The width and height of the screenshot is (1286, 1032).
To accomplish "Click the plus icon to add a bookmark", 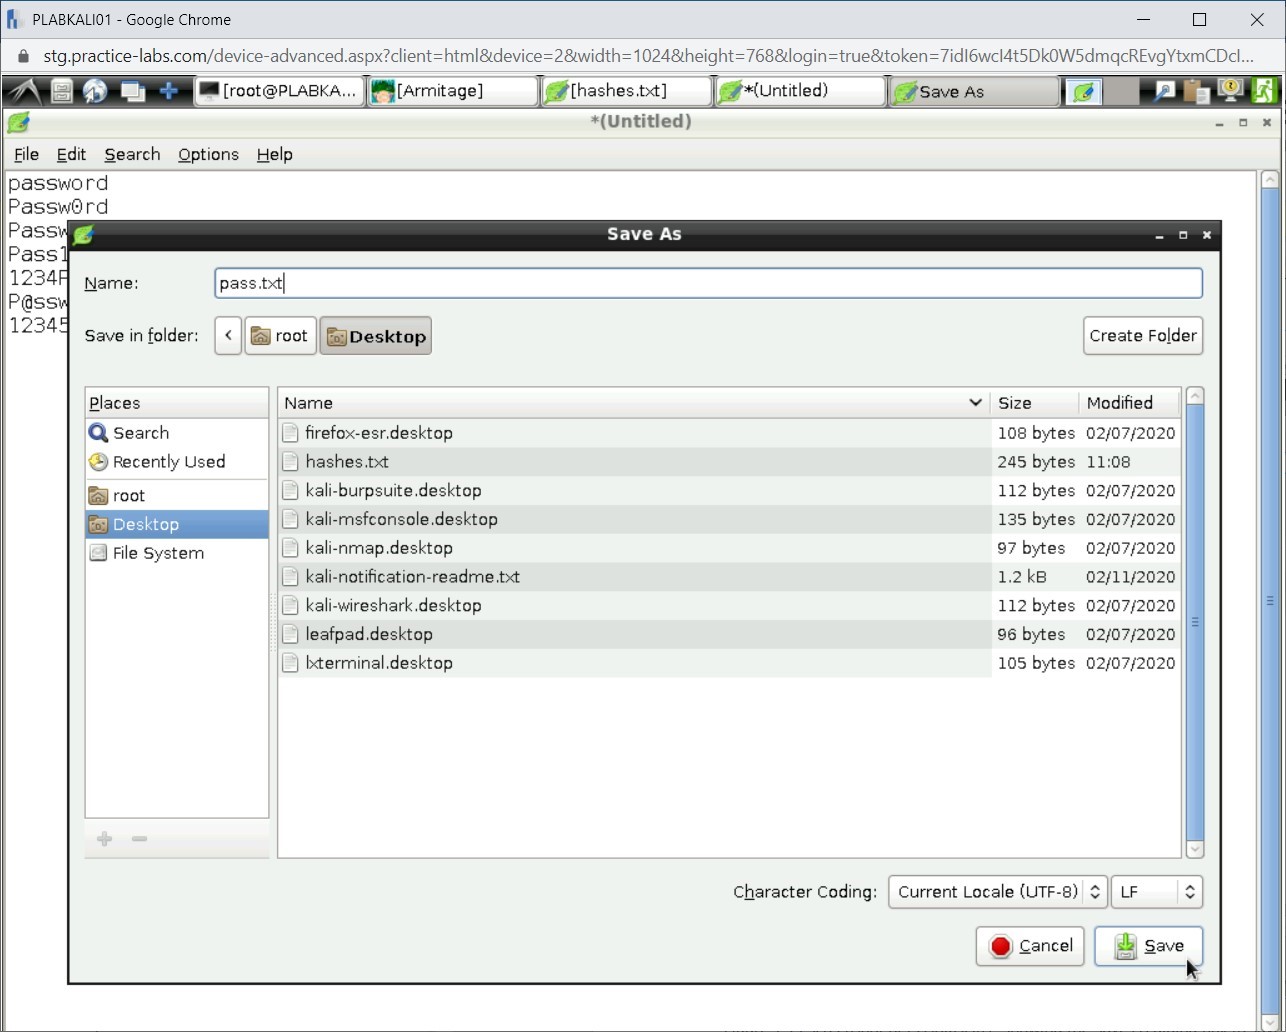I will pos(104,839).
